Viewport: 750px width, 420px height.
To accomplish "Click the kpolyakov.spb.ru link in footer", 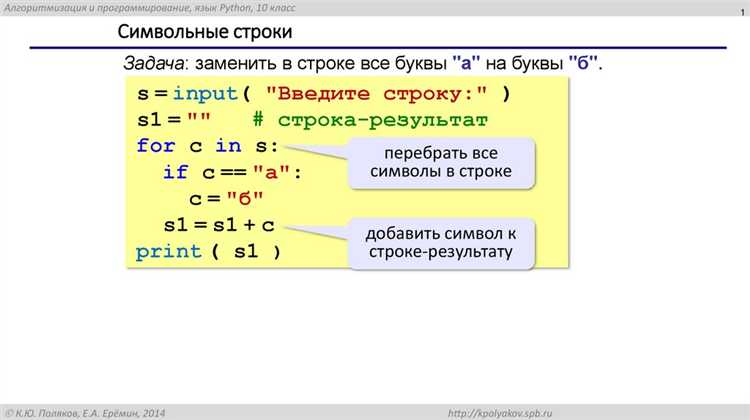I will pyautogui.click(x=500, y=413).
